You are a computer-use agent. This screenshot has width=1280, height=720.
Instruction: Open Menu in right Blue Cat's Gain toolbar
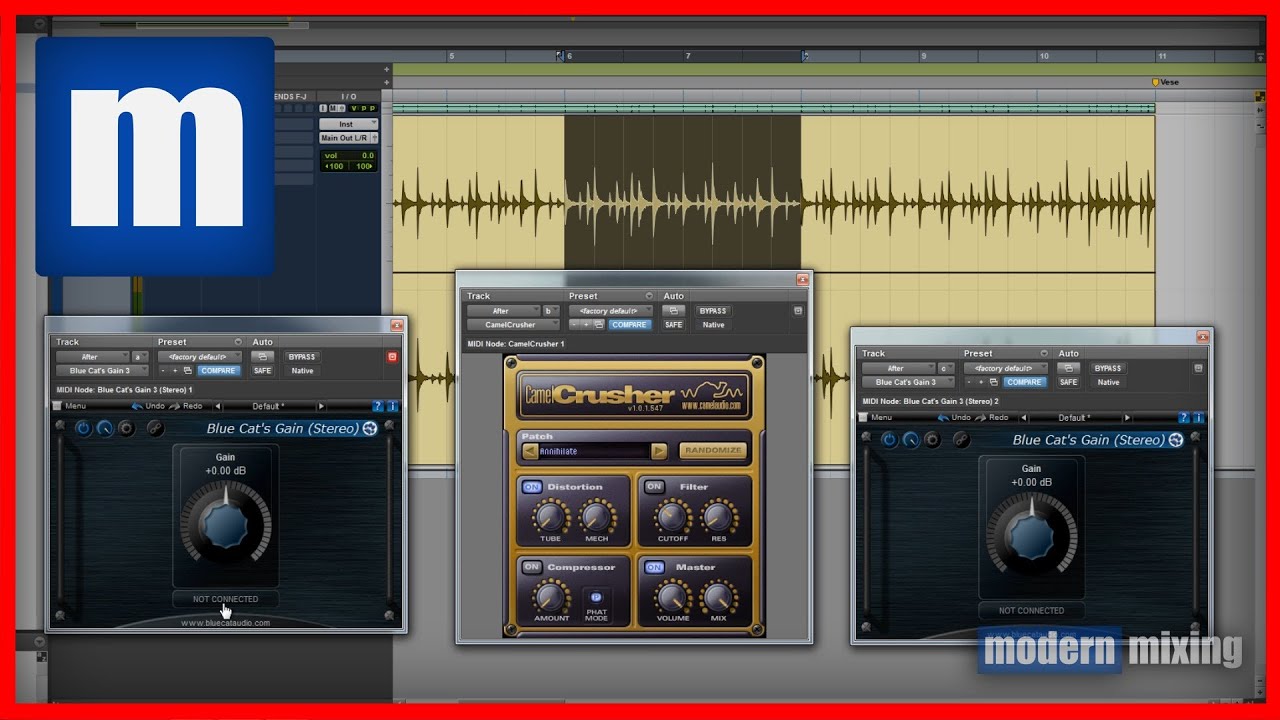point(874,417)
